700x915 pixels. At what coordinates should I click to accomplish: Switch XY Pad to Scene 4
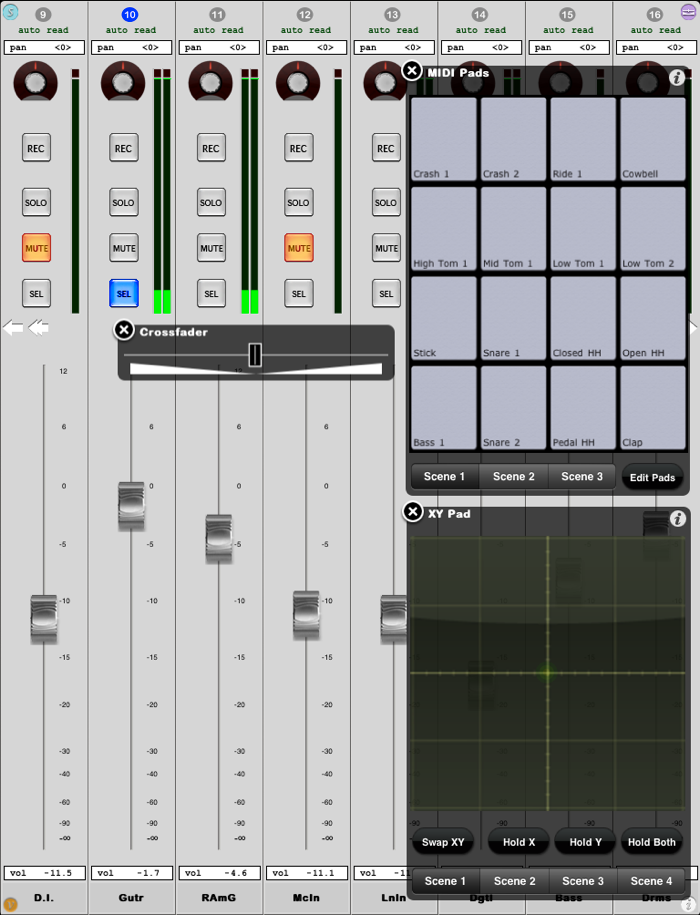point(651,881)
